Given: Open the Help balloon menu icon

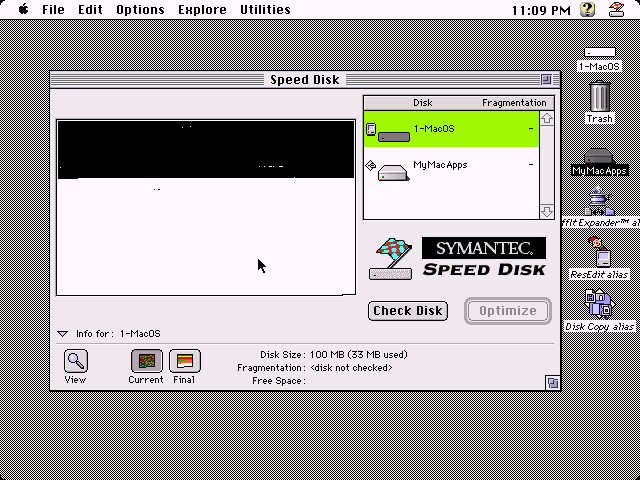Looking at the screenshot, I should click(x=587, y=9).
